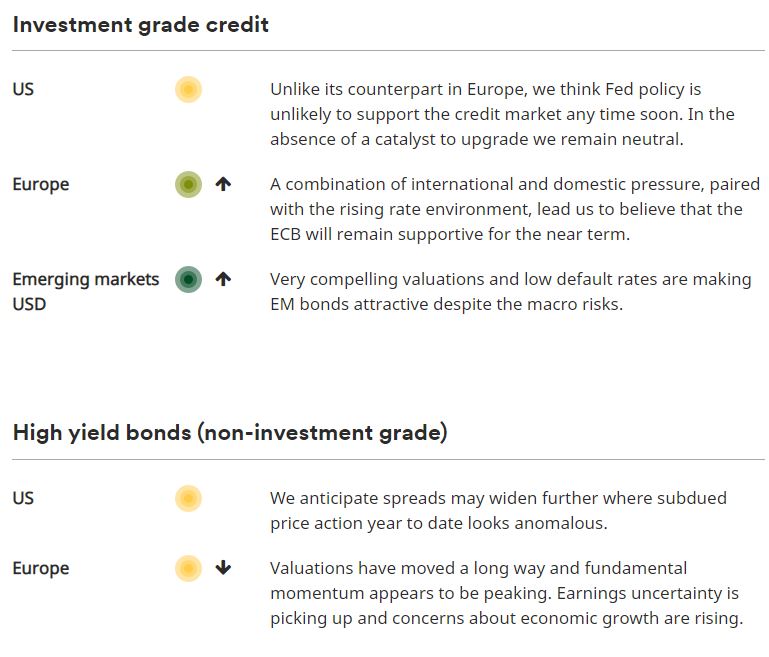Click the US label under Investment grade credit

pos(23,90)
